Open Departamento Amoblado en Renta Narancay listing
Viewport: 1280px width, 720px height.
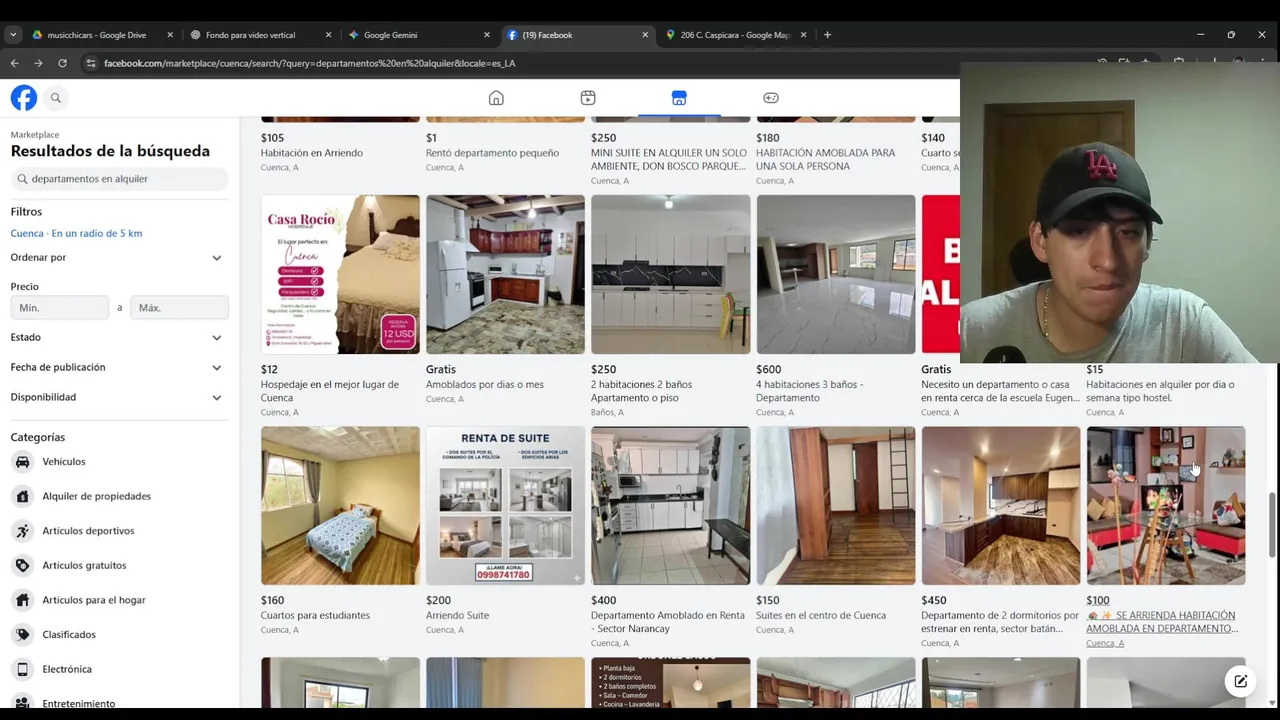click(668, 622)
